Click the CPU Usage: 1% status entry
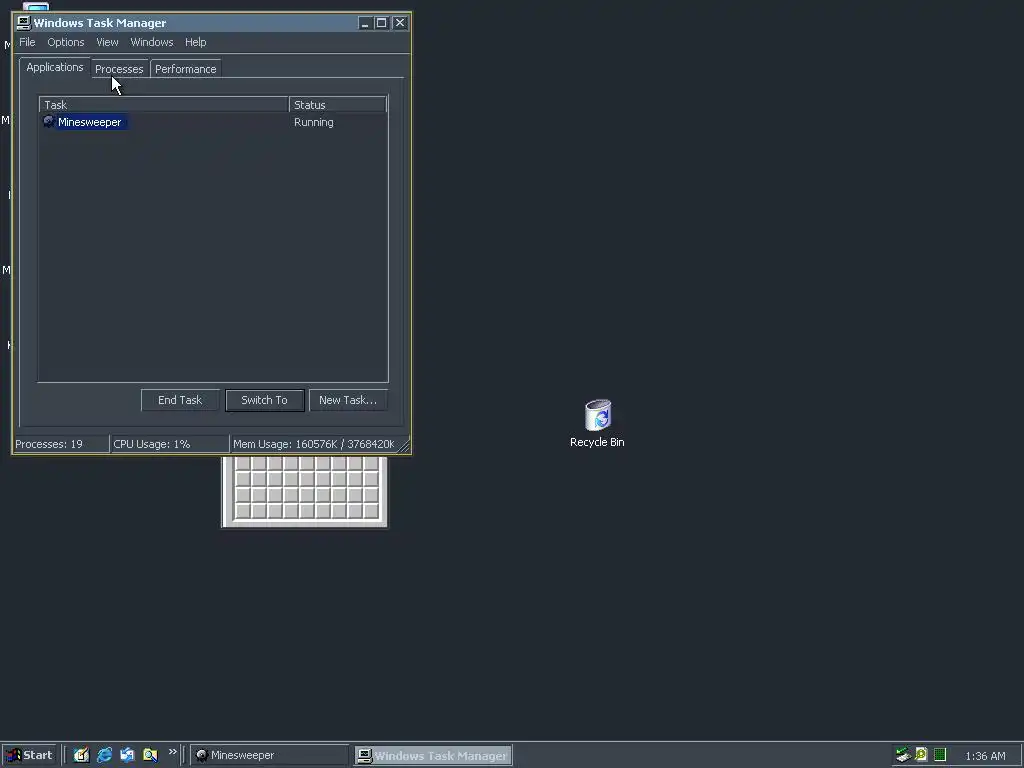Image resolution: width=1024 pixels, height=768 pixels. pos(170,444)
